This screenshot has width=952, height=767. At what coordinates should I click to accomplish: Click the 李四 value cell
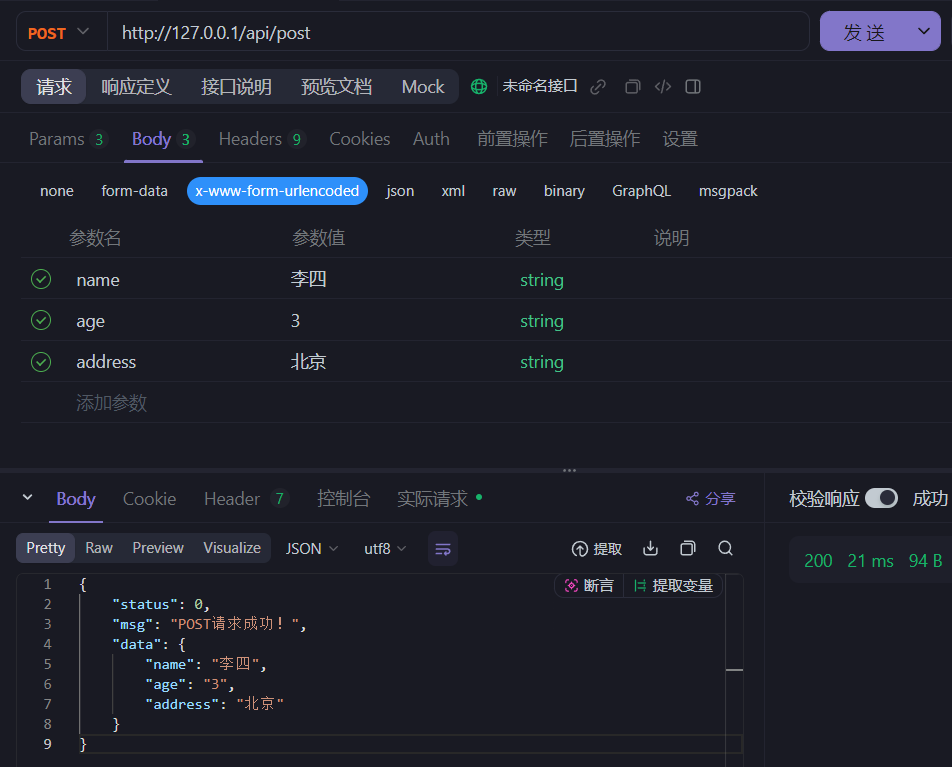coord(308,279)
